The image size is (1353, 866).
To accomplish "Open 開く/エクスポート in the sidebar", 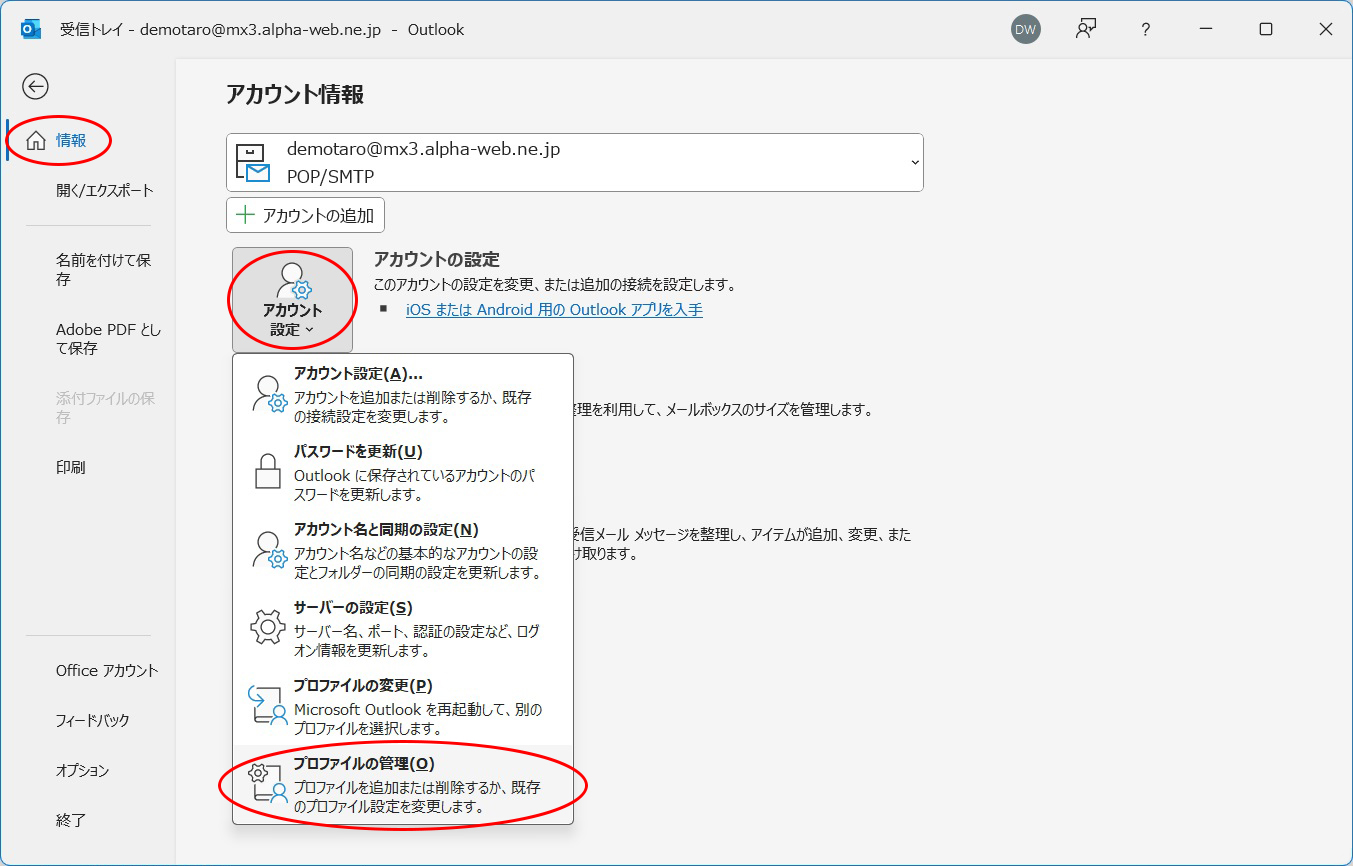I will [x=104, y=190].
